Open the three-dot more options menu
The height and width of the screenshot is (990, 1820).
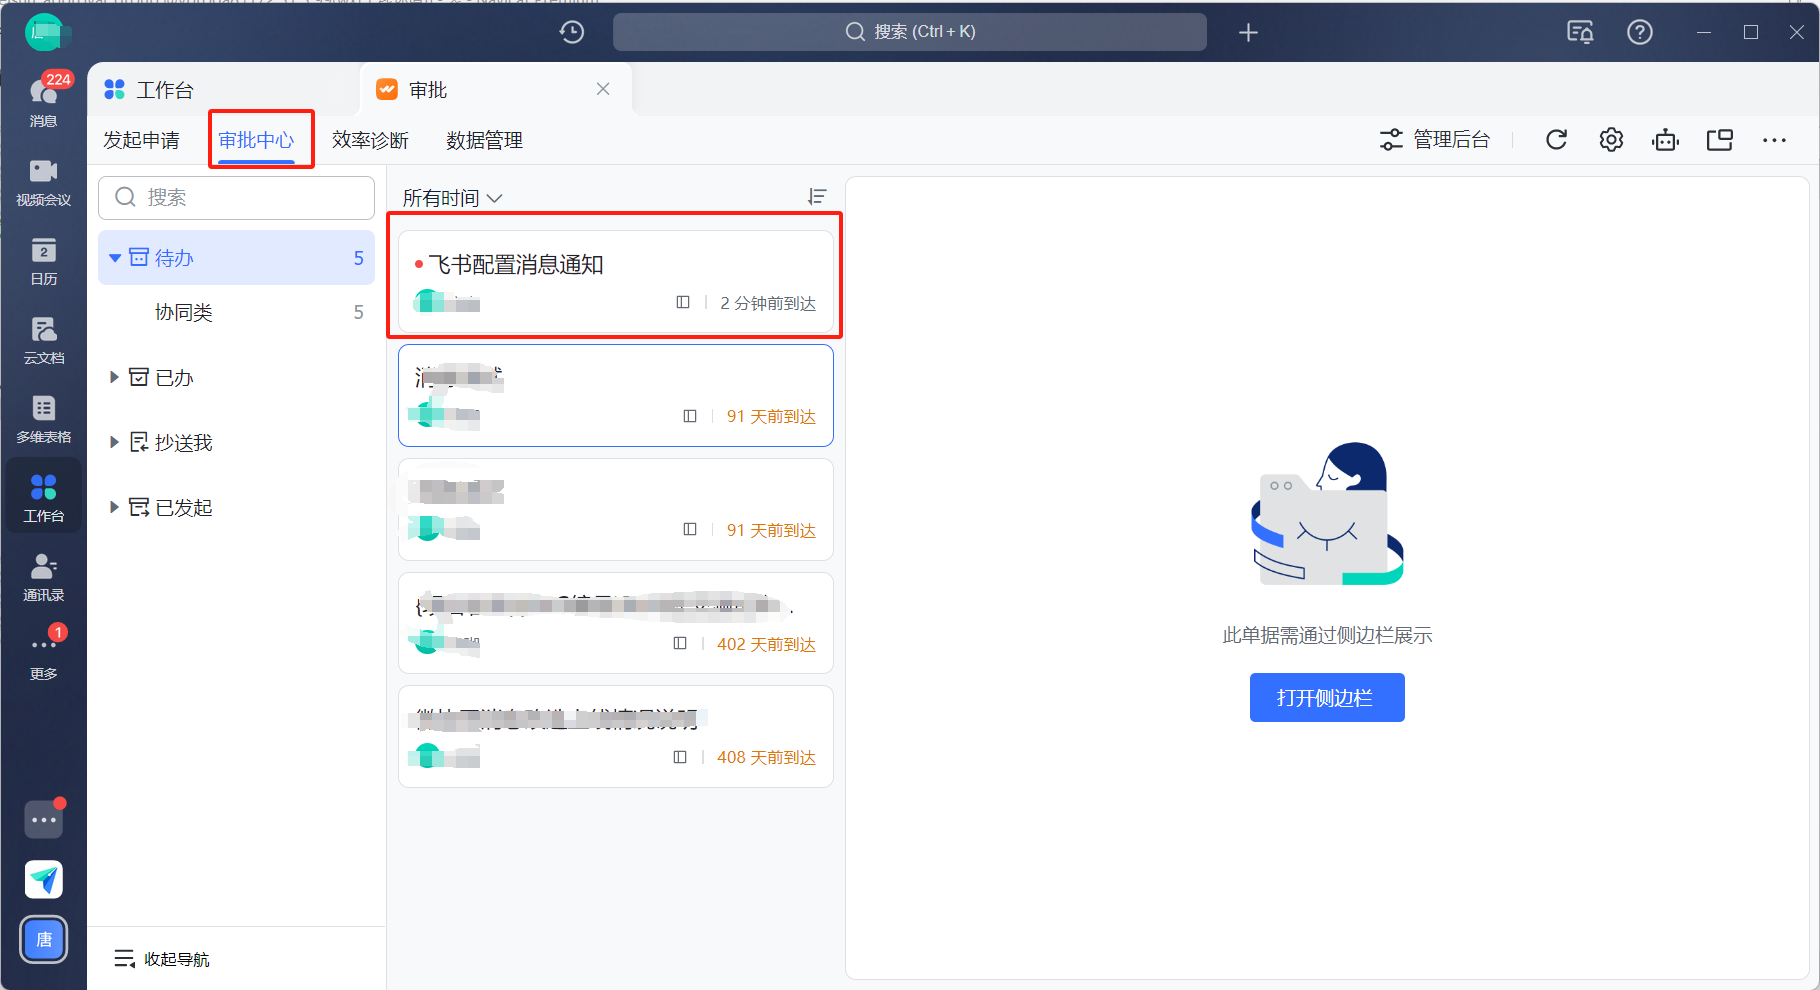tap(1774, 140)
